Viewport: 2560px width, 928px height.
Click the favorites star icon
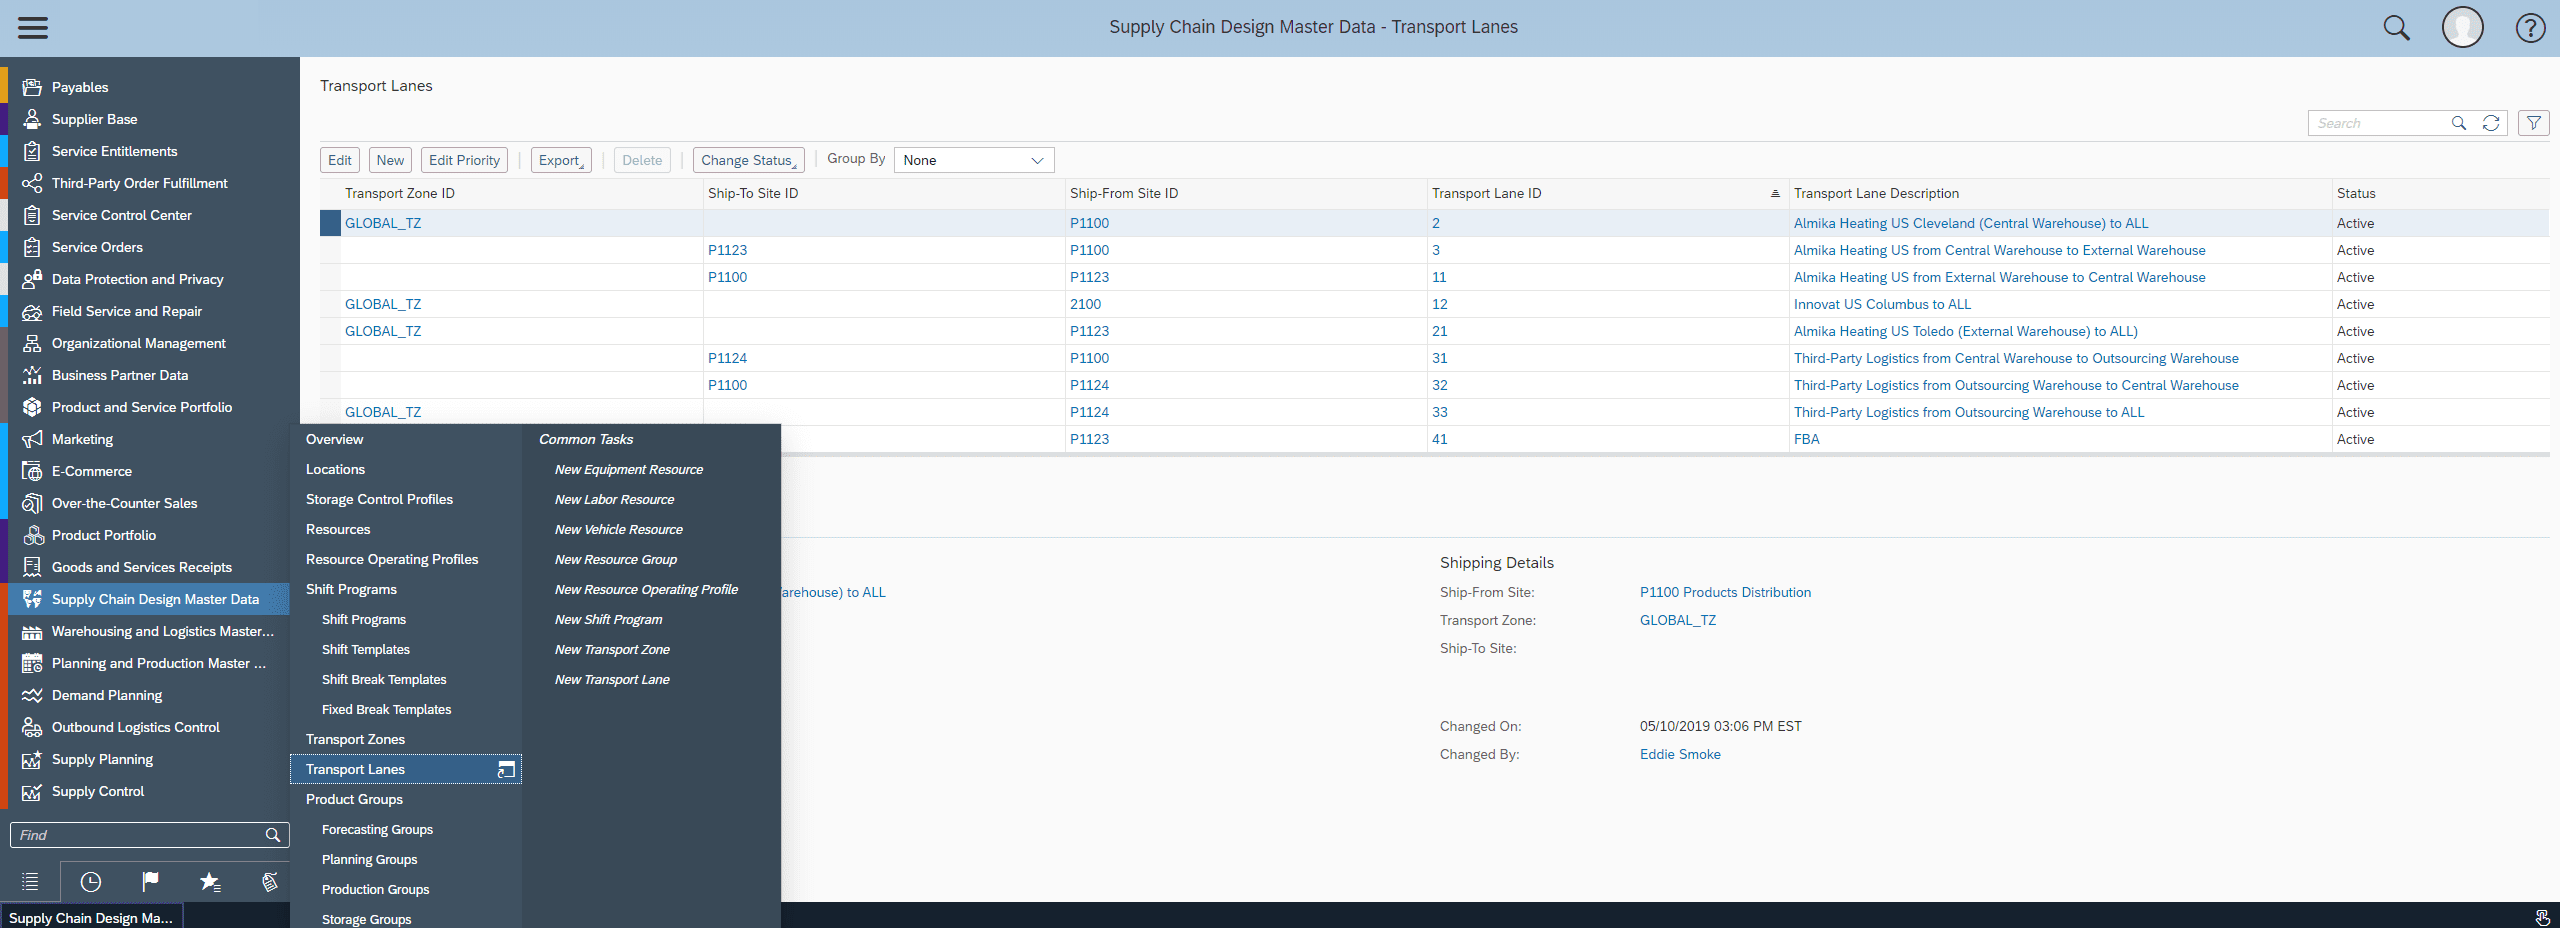[209, 882]
